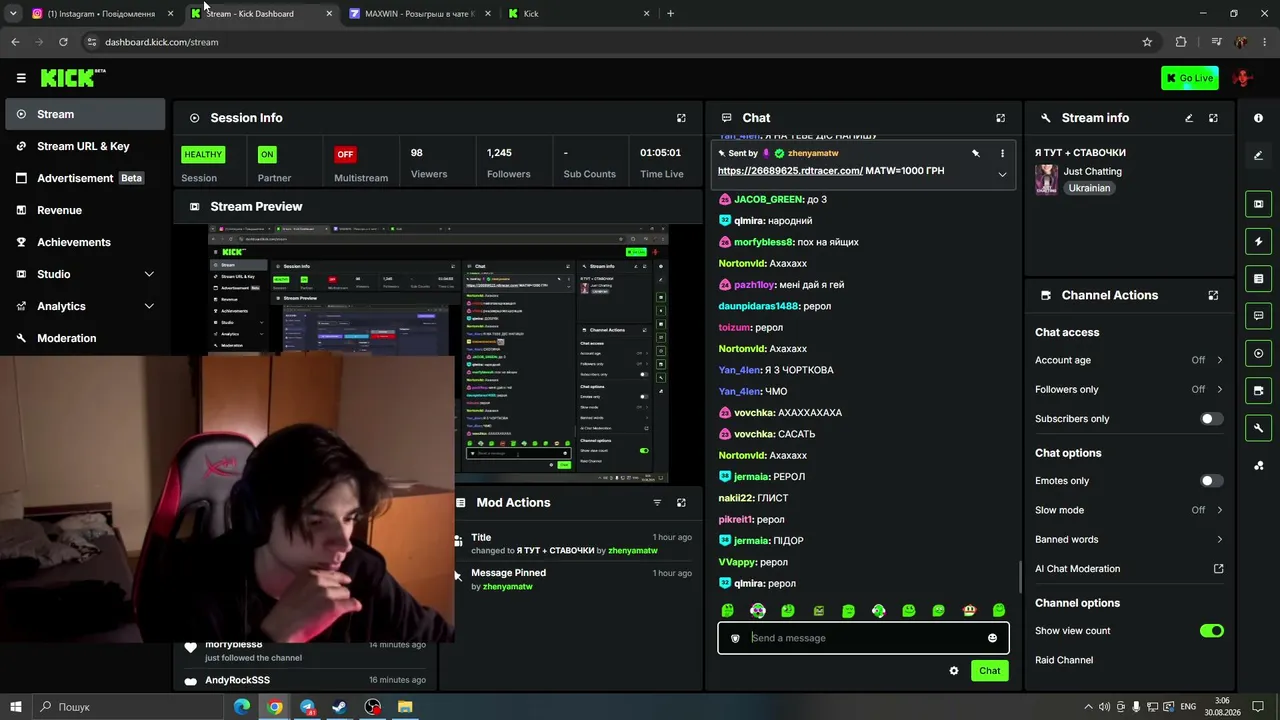Image resolution: width=1280 pixels, height=720 pixels.
Task: Reload the page with the browser refresh button
Action: pyautogui.click(x=63, y=42)
